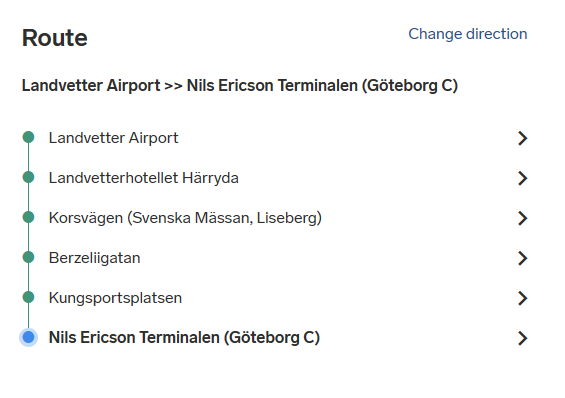Choose the Landvetterhotellet Härryda stop

[143, 178]
